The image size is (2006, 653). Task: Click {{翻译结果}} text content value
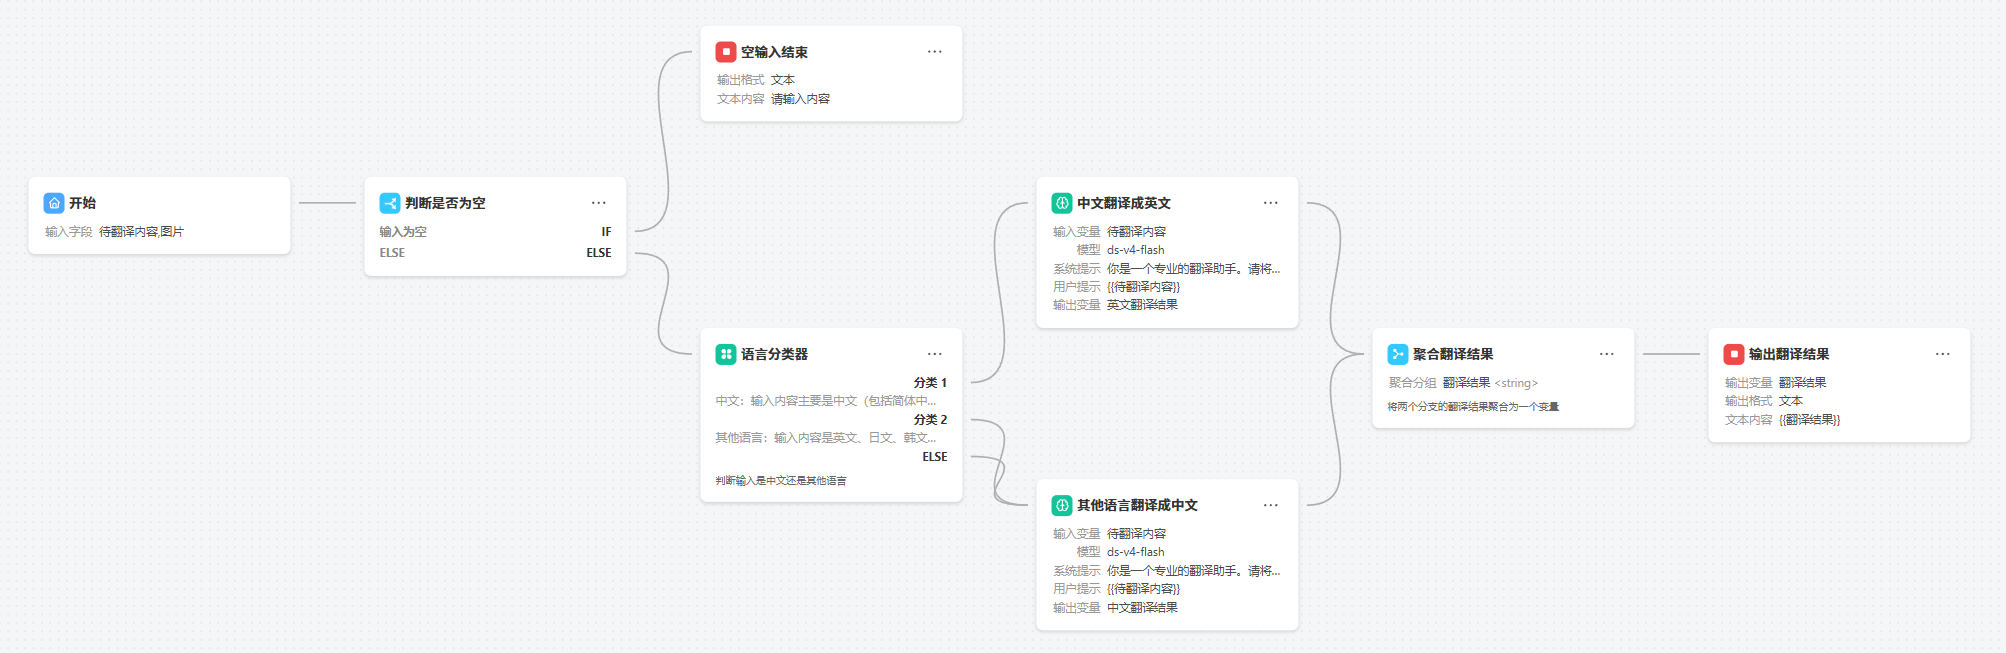coord(1810,420)
